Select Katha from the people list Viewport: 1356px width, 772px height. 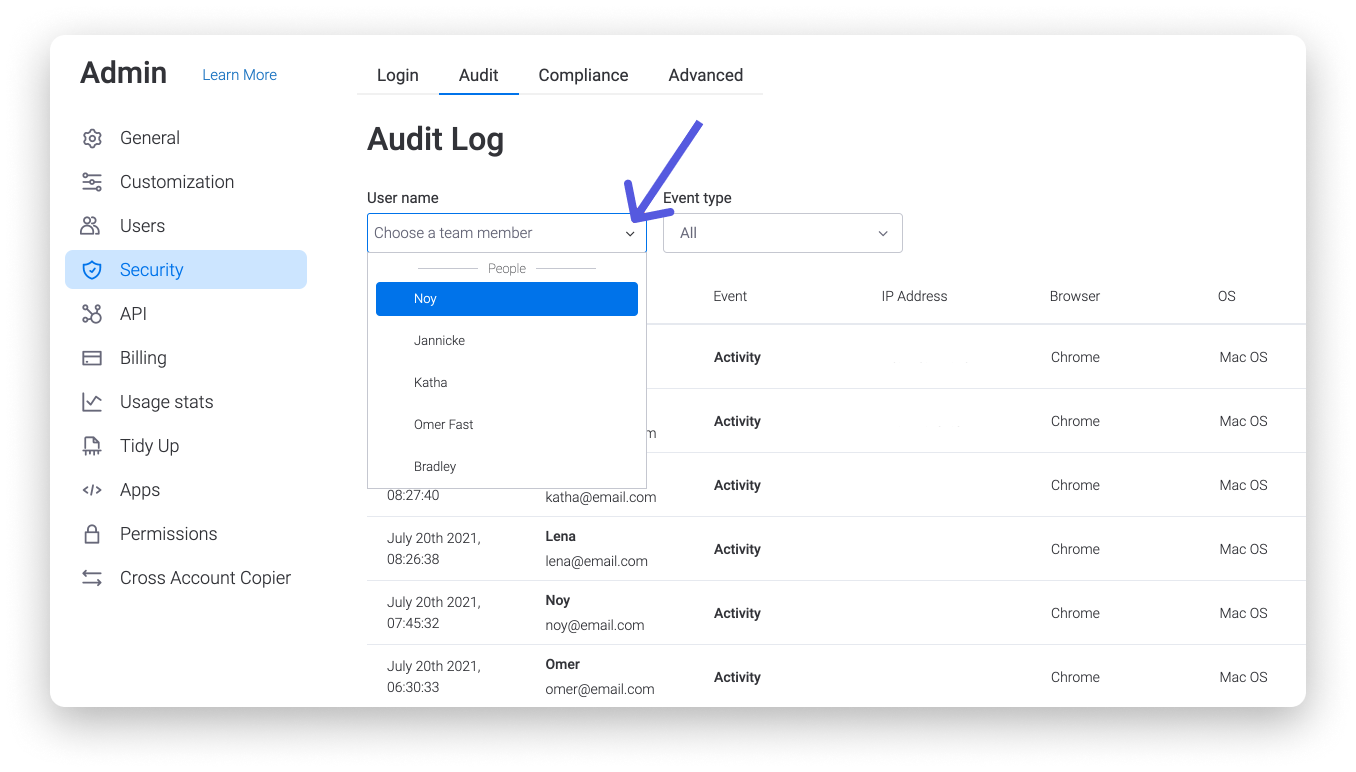pos(507,383)
